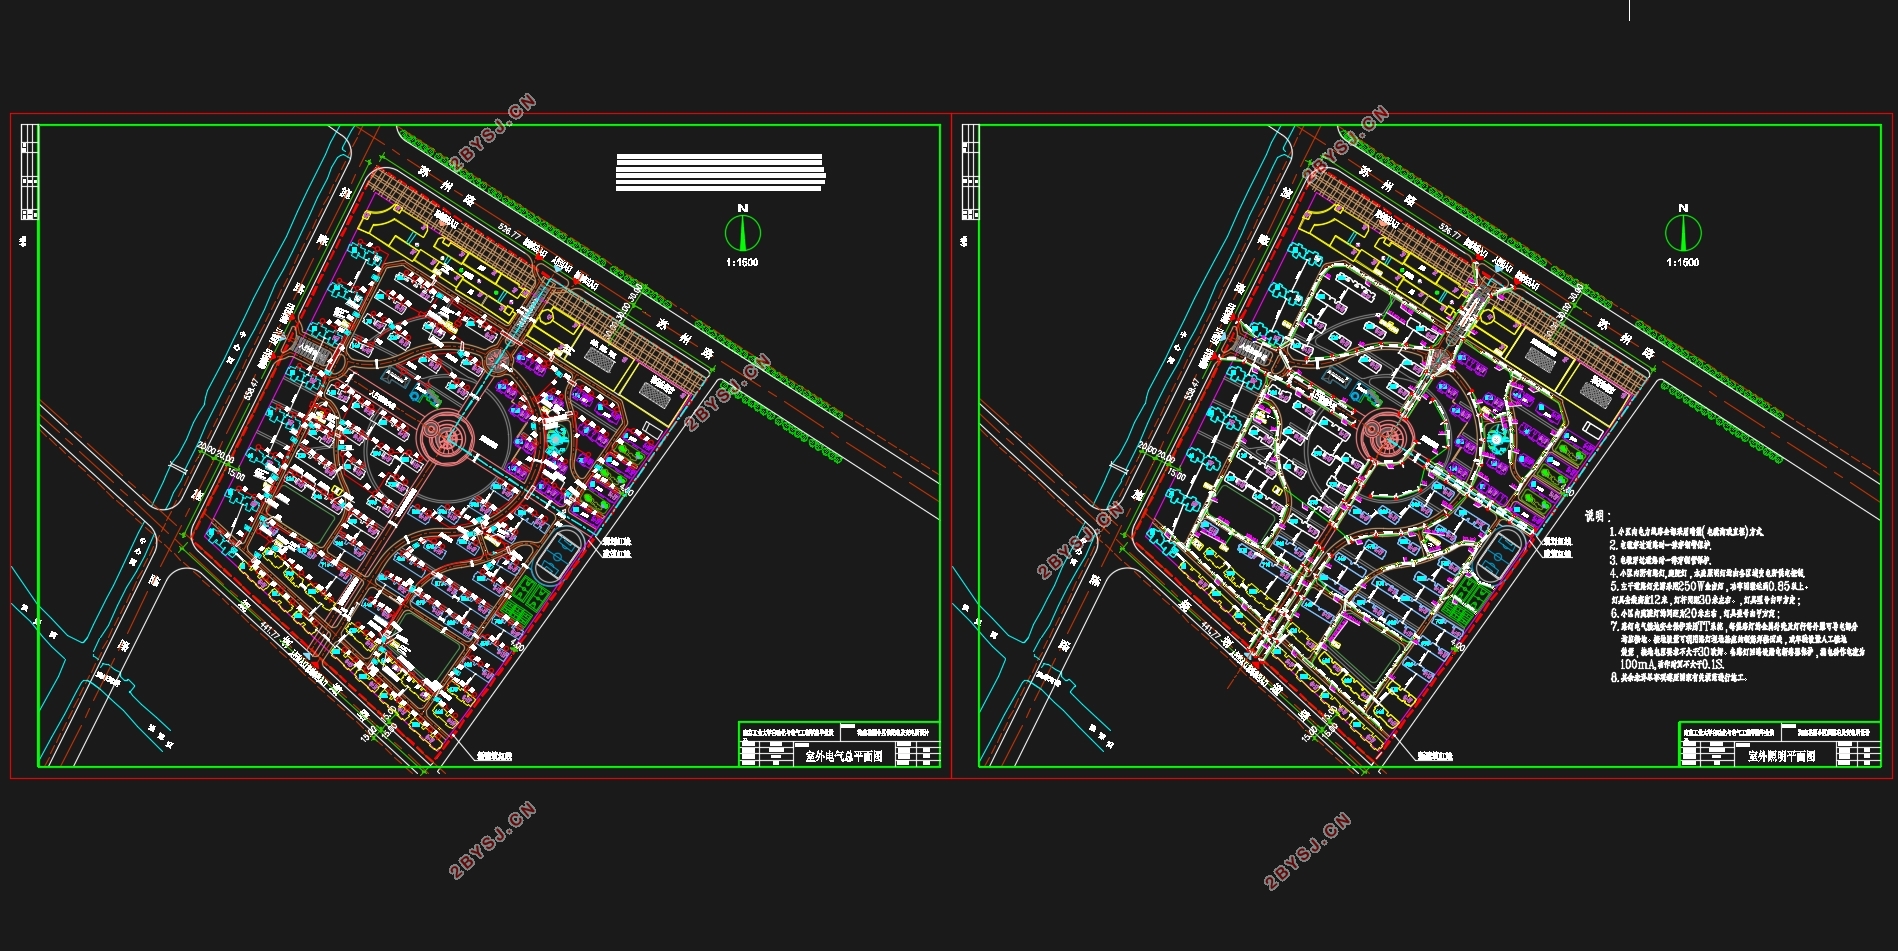Select the title text 室外电气总平面图
The image size is (1898, 951).
[x=843, y=757]
